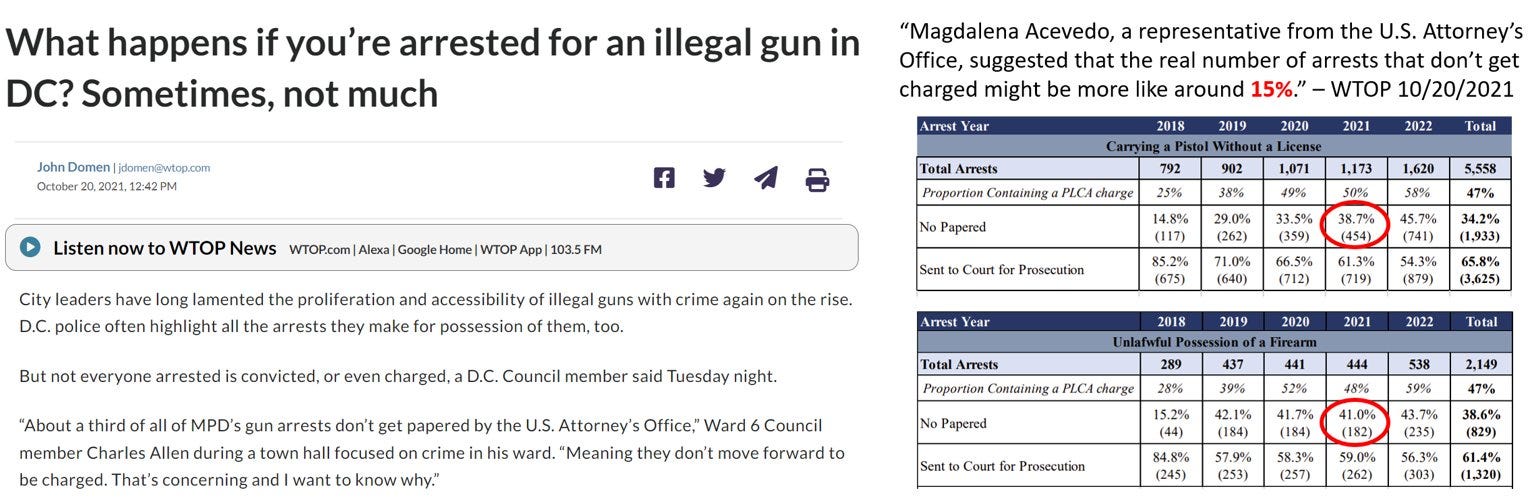Click the 5,558 total arrests cell
This screenshot has width=1528, height=499.
pyautogui.click(x=1479, y=169)
